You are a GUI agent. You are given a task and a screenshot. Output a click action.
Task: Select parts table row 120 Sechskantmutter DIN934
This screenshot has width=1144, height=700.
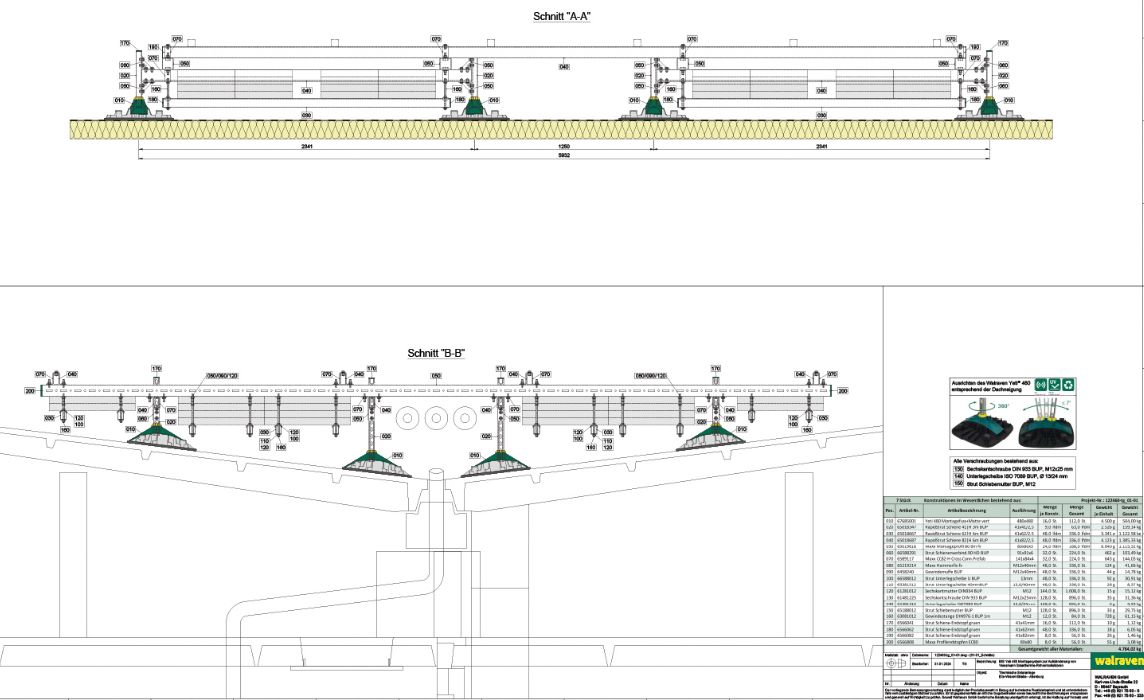tap(1013, 591)
